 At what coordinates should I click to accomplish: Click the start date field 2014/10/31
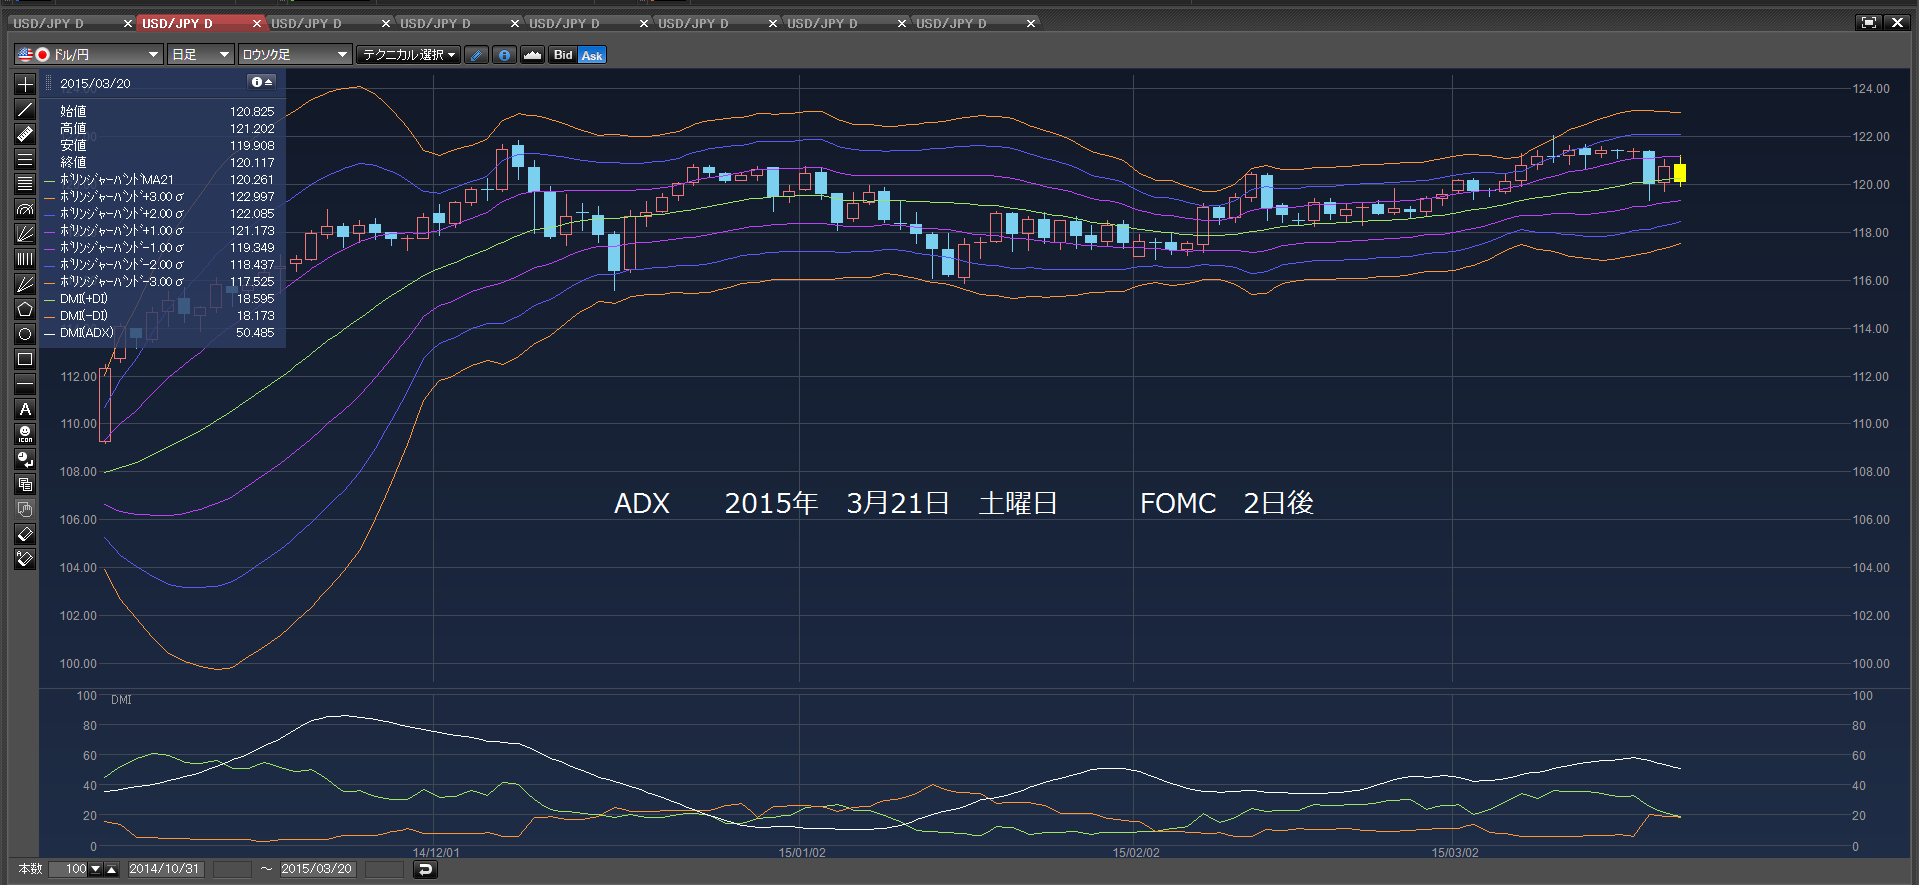pos(165,869)
